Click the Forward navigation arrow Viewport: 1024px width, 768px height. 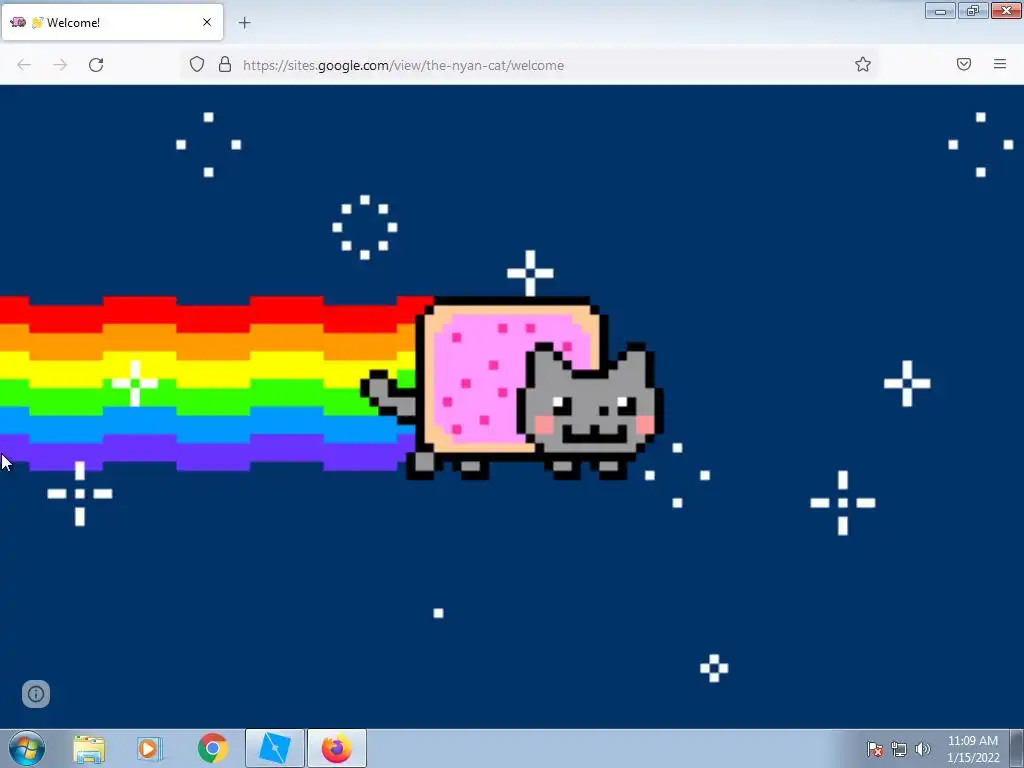tap(60, 65)
